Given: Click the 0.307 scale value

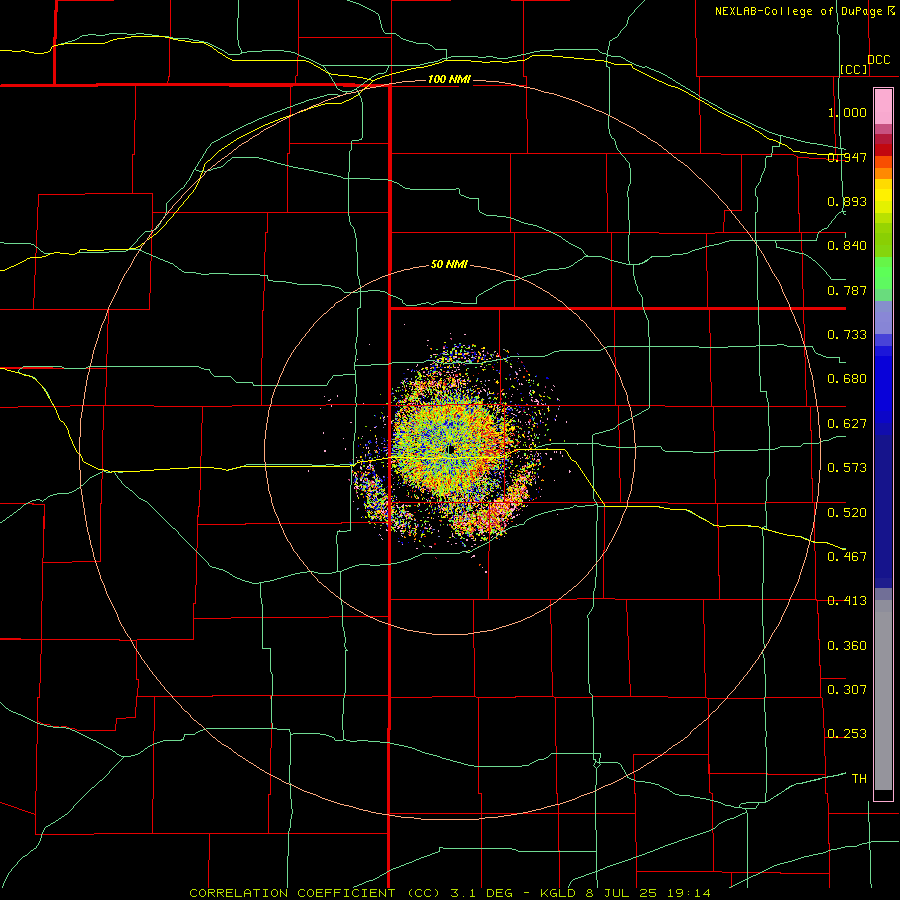Looking at the screenshot, I should [847, 690].
